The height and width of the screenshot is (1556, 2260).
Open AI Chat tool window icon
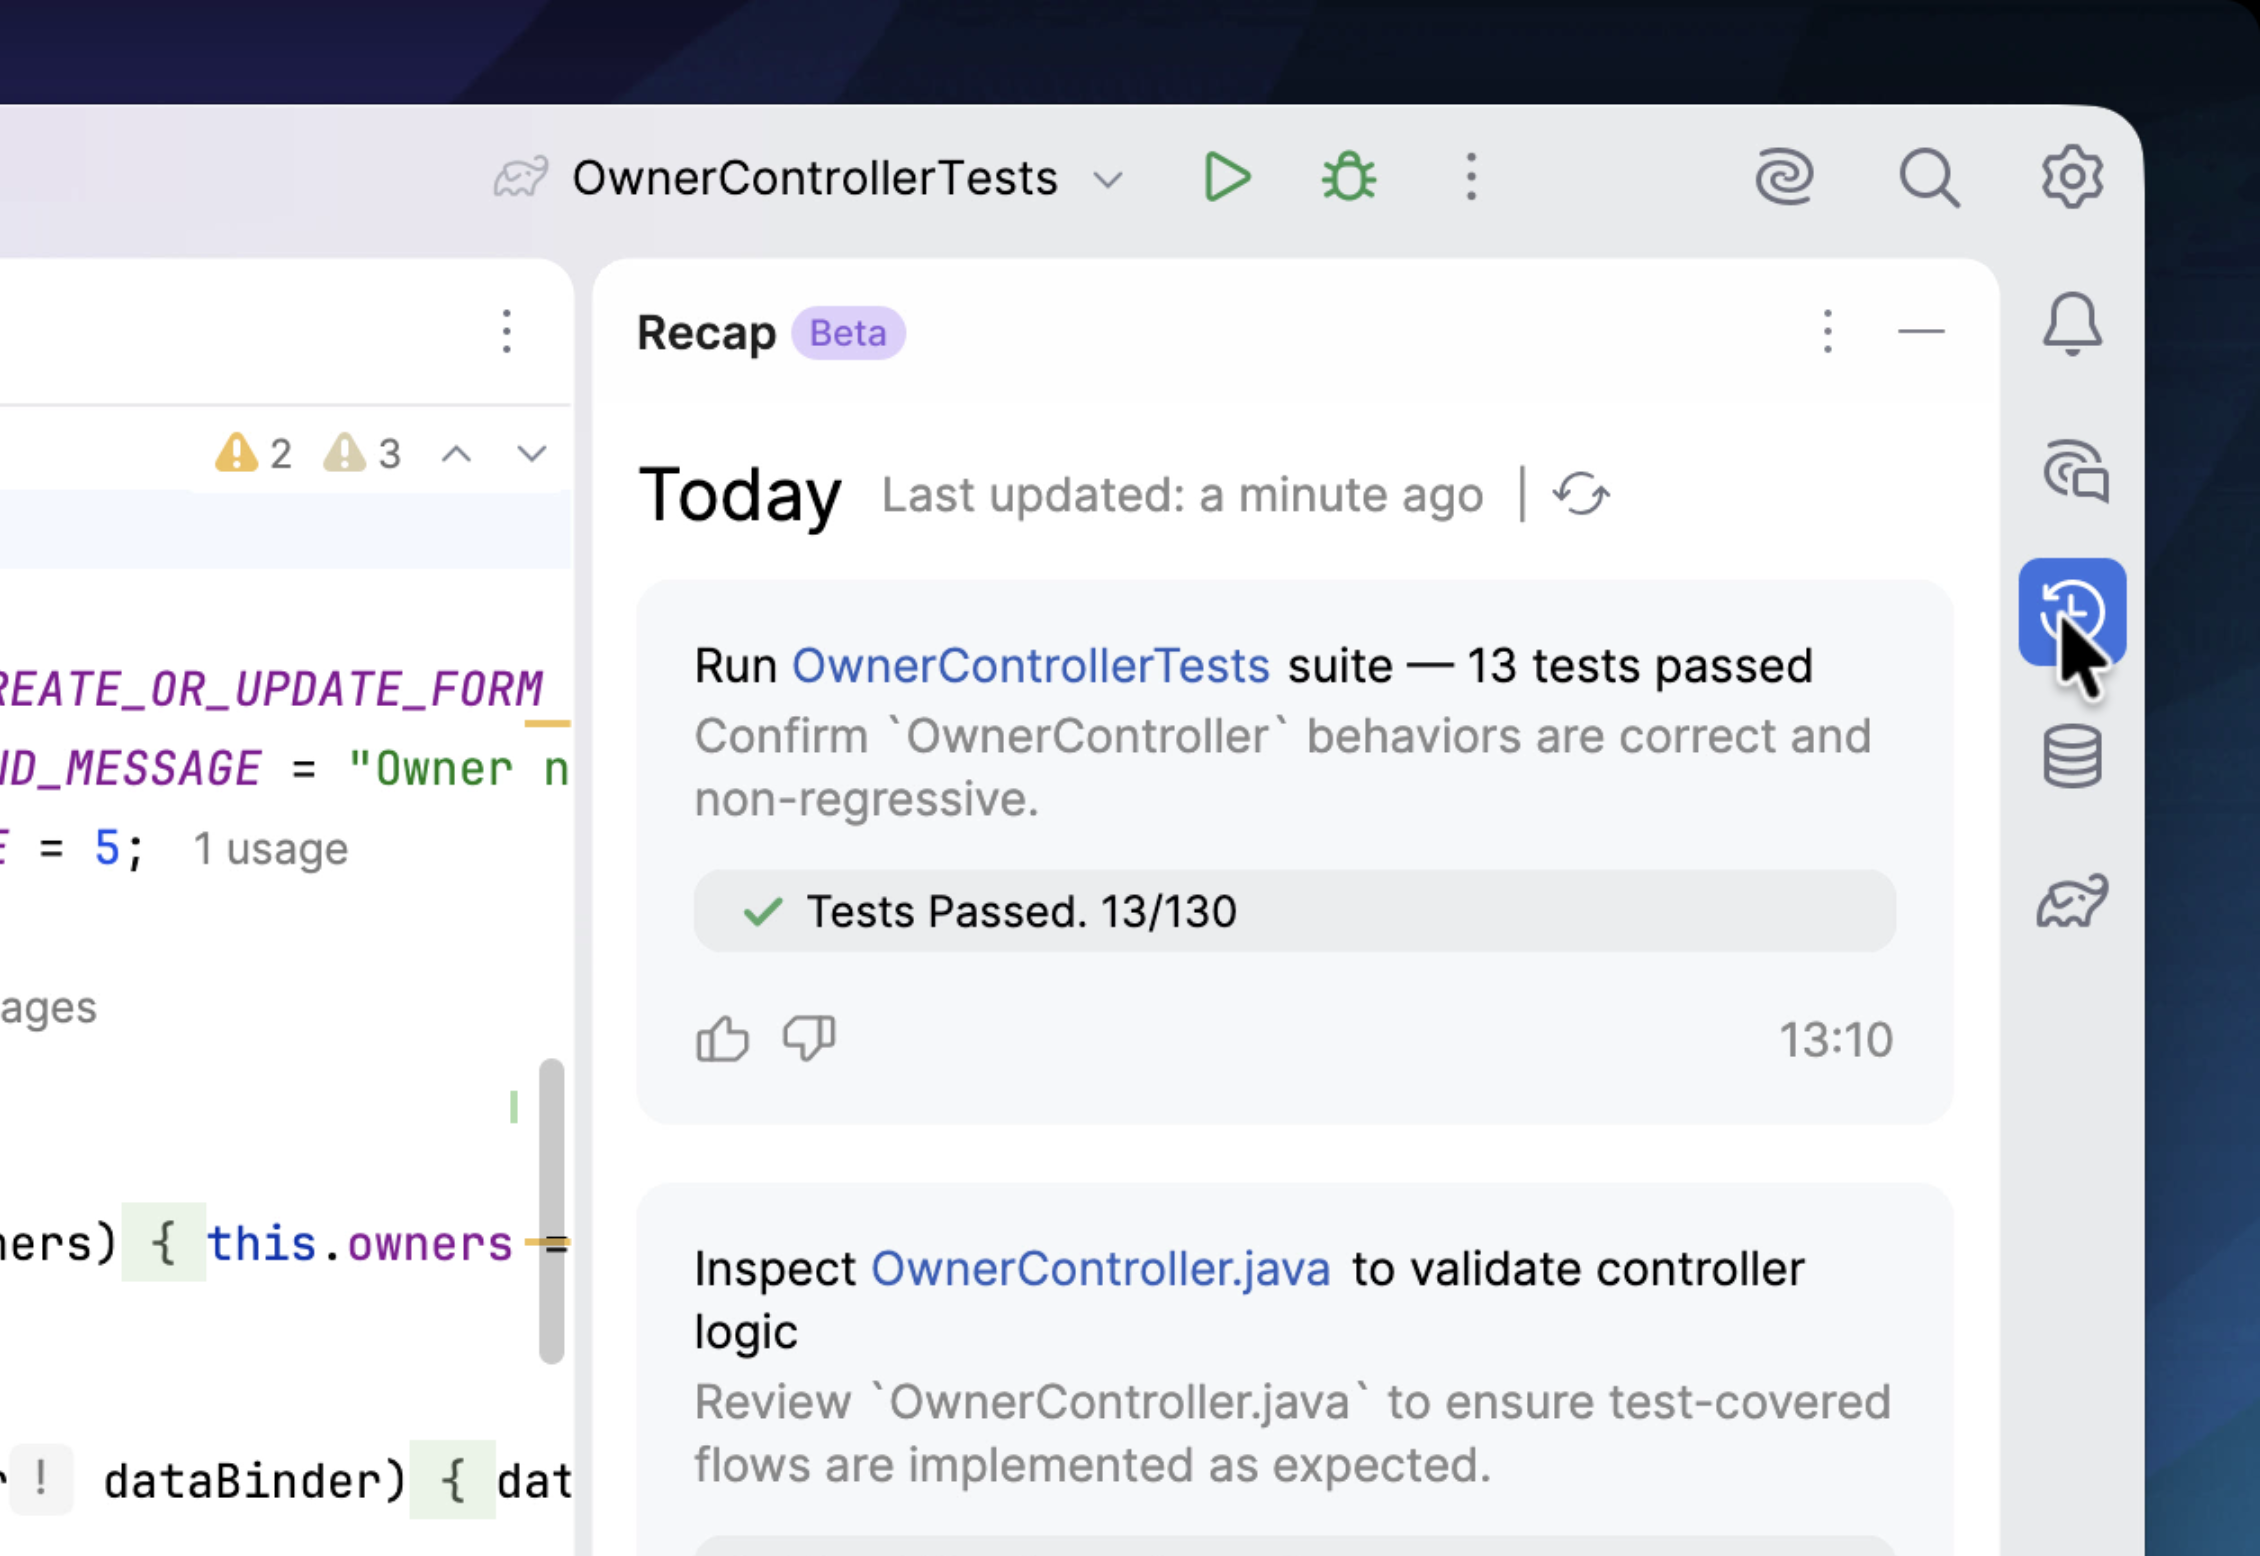click(2075, 470)
